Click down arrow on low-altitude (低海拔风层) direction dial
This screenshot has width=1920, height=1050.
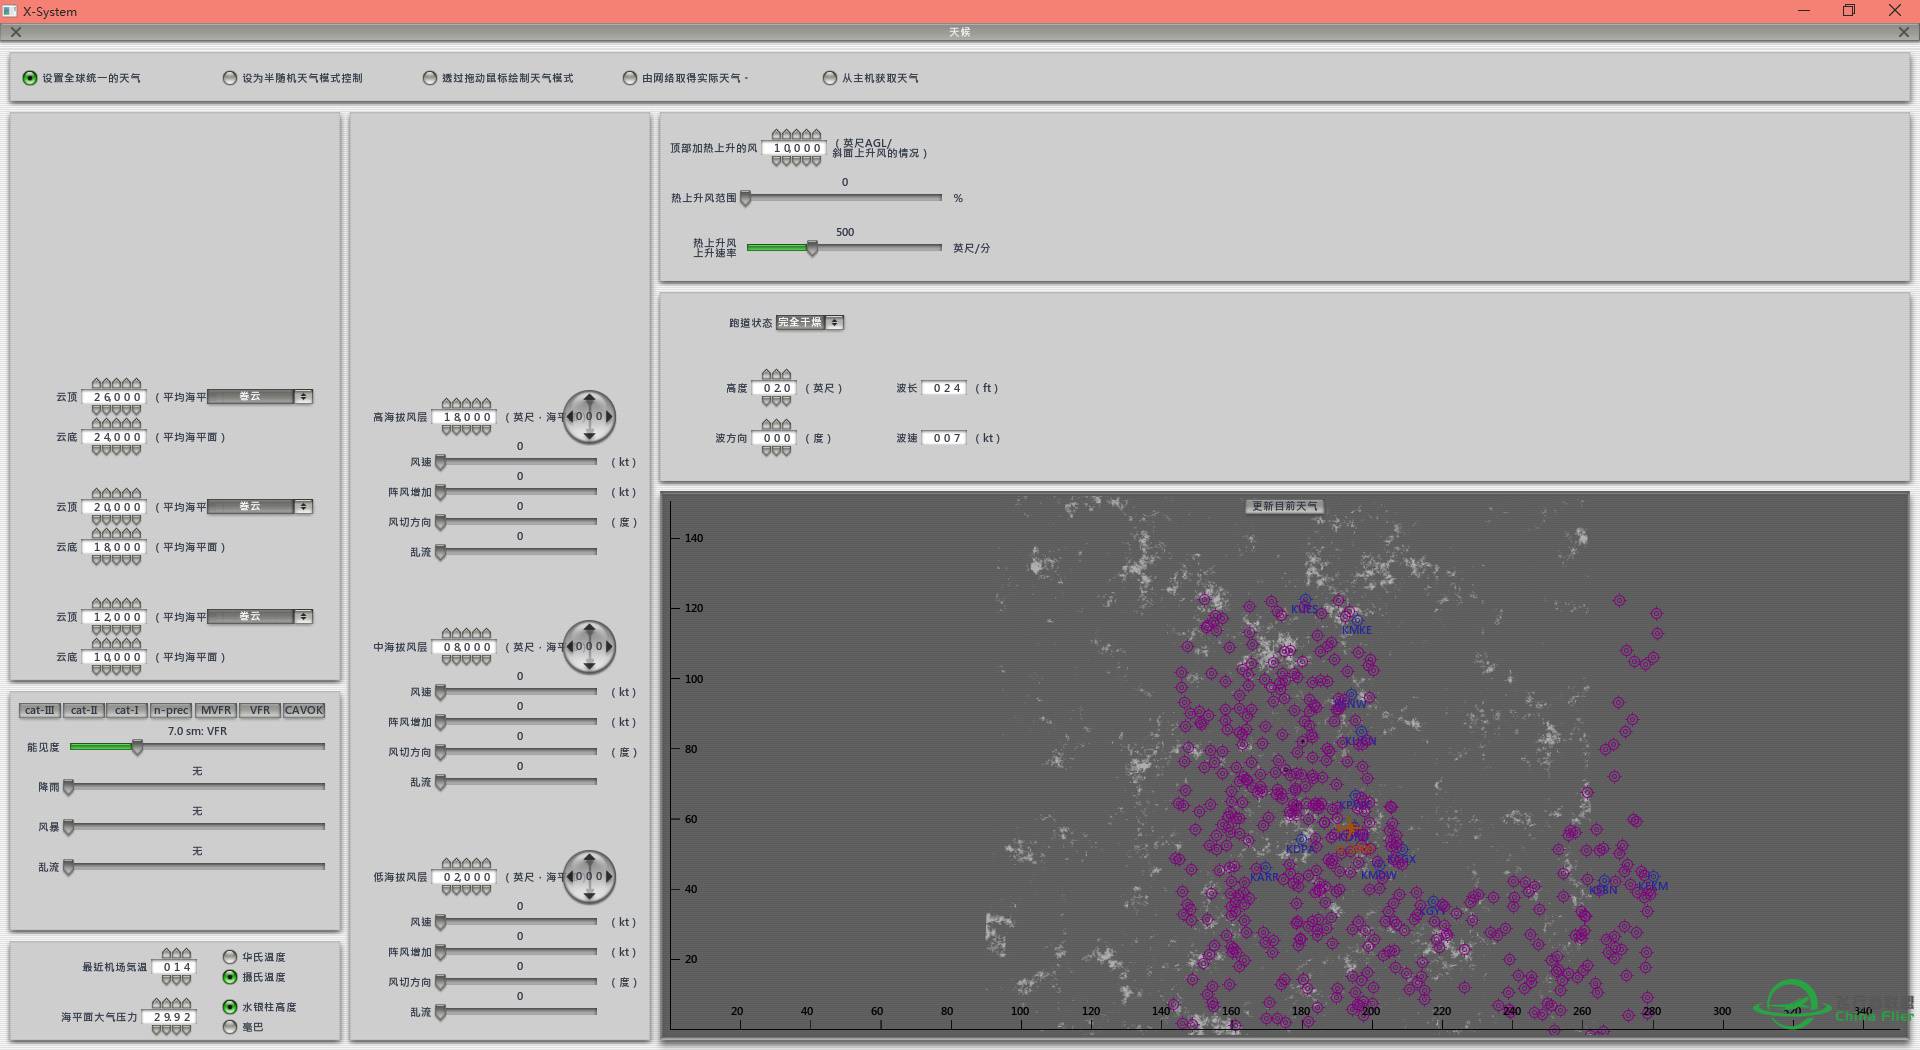tap(589, 896)
